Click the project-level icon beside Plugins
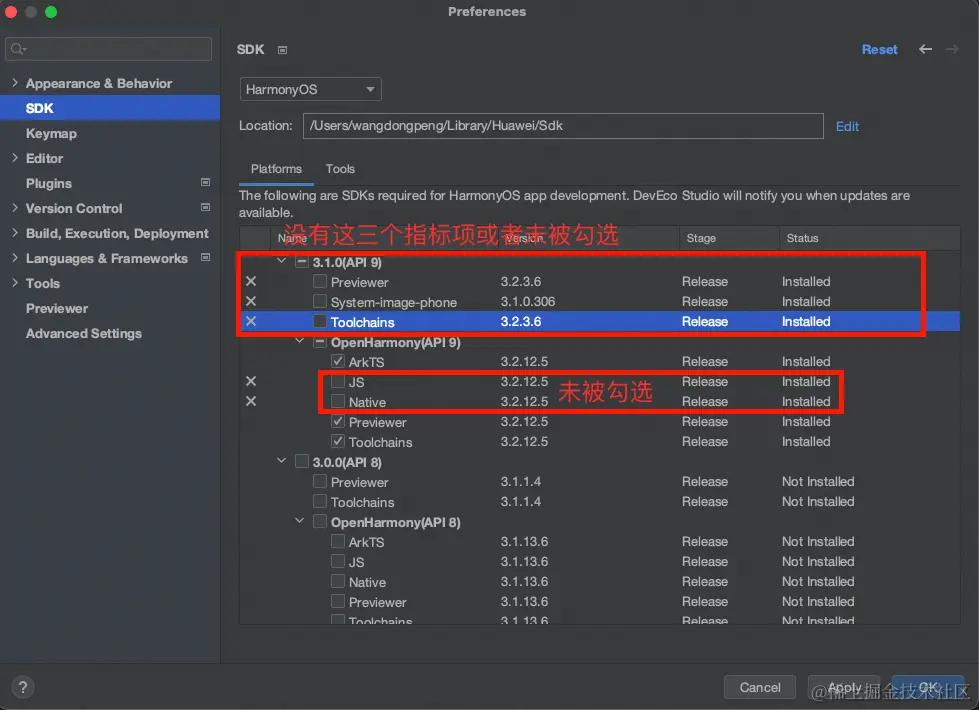The width and height of the screenshot is (979, 710). 205,183
